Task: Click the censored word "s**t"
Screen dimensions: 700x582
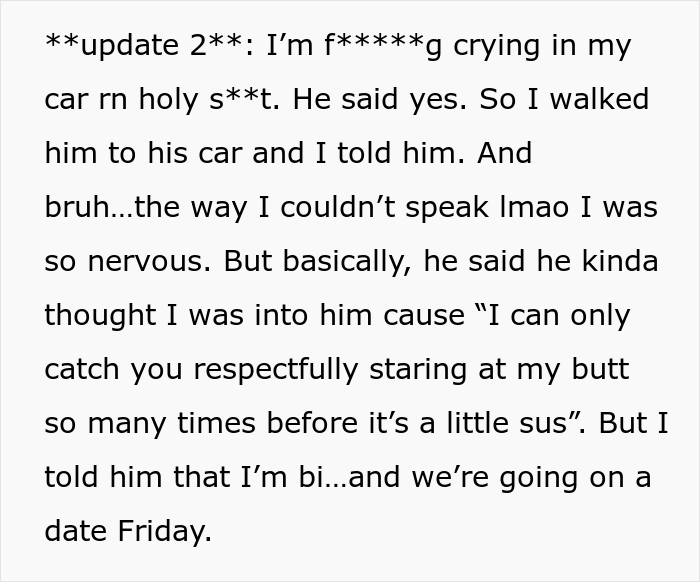Action: click(240, 99)
